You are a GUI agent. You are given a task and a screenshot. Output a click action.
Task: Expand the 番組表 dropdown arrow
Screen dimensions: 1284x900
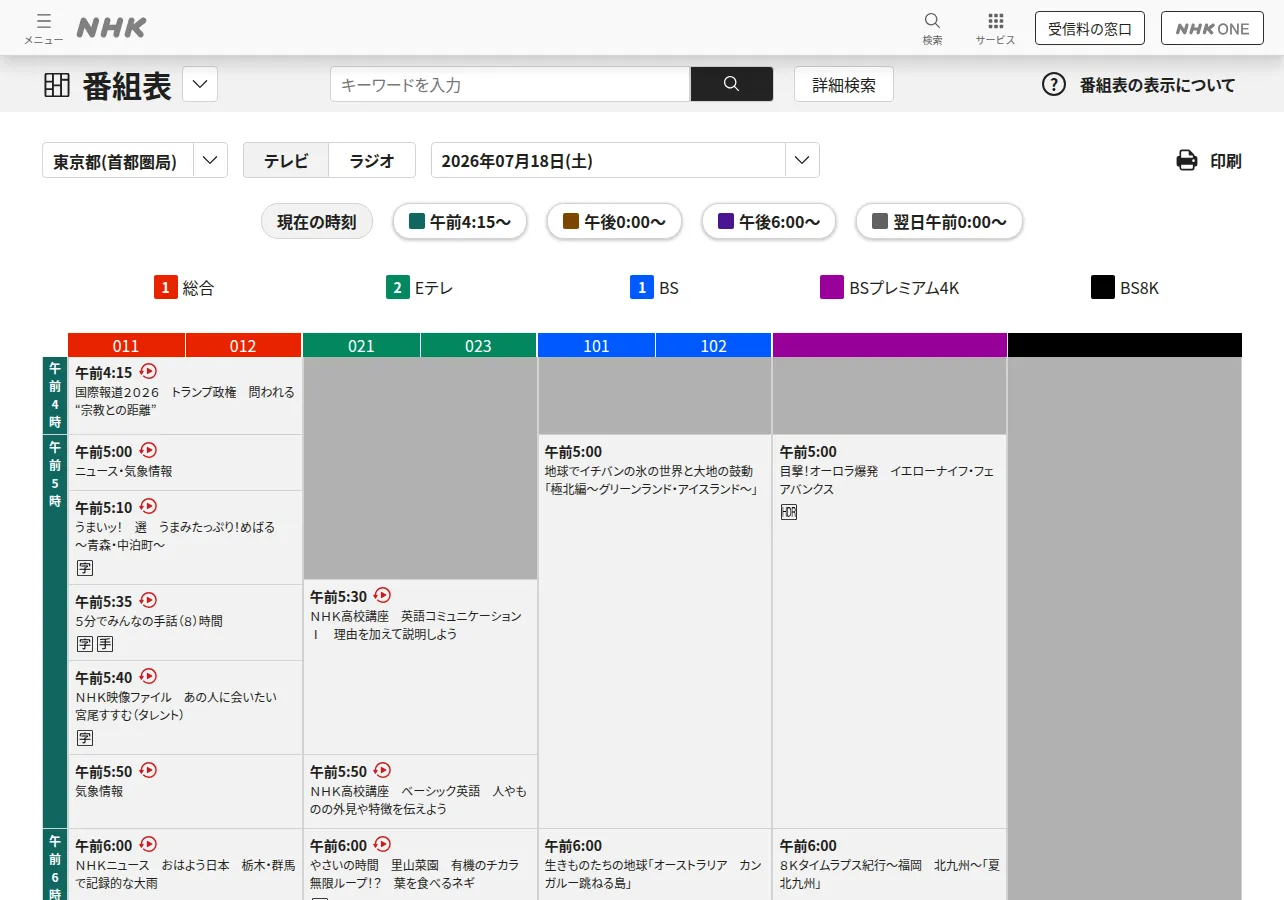pos(200,84)
